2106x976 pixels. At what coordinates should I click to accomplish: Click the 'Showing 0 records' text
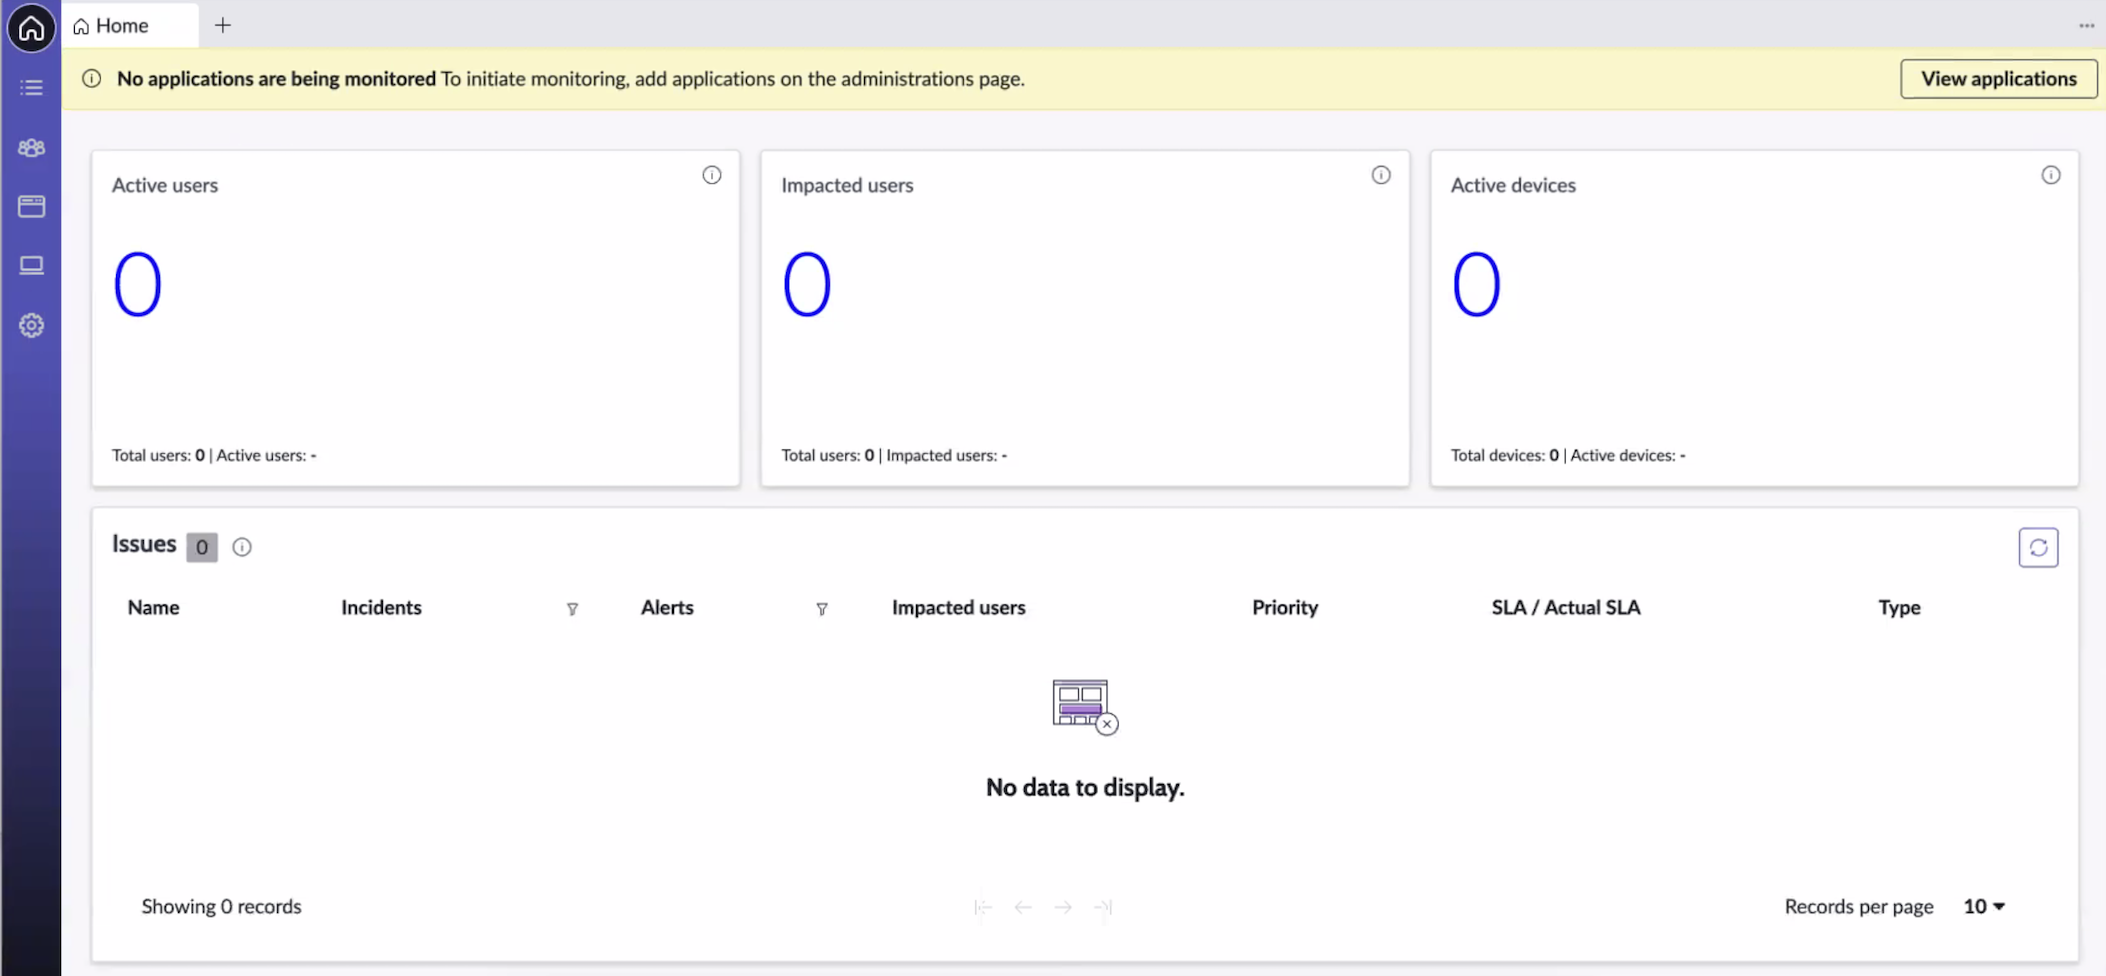tap(221, 906)
